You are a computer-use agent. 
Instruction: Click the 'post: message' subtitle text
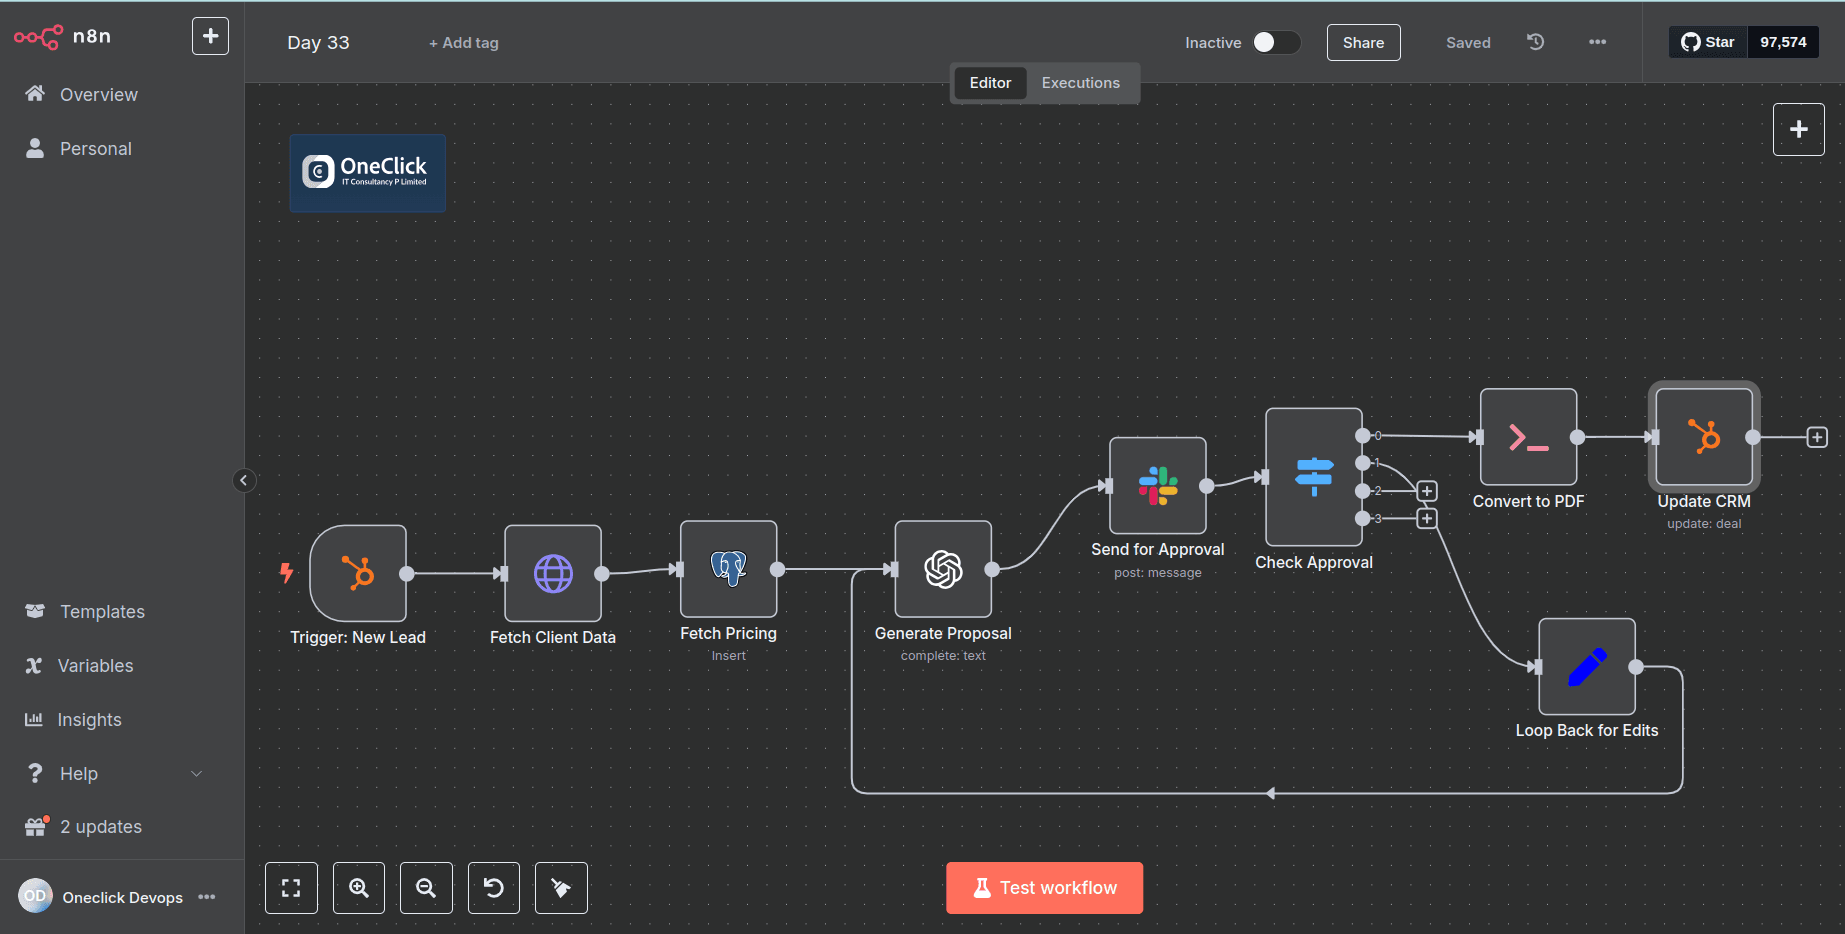tap(1158, 573)
